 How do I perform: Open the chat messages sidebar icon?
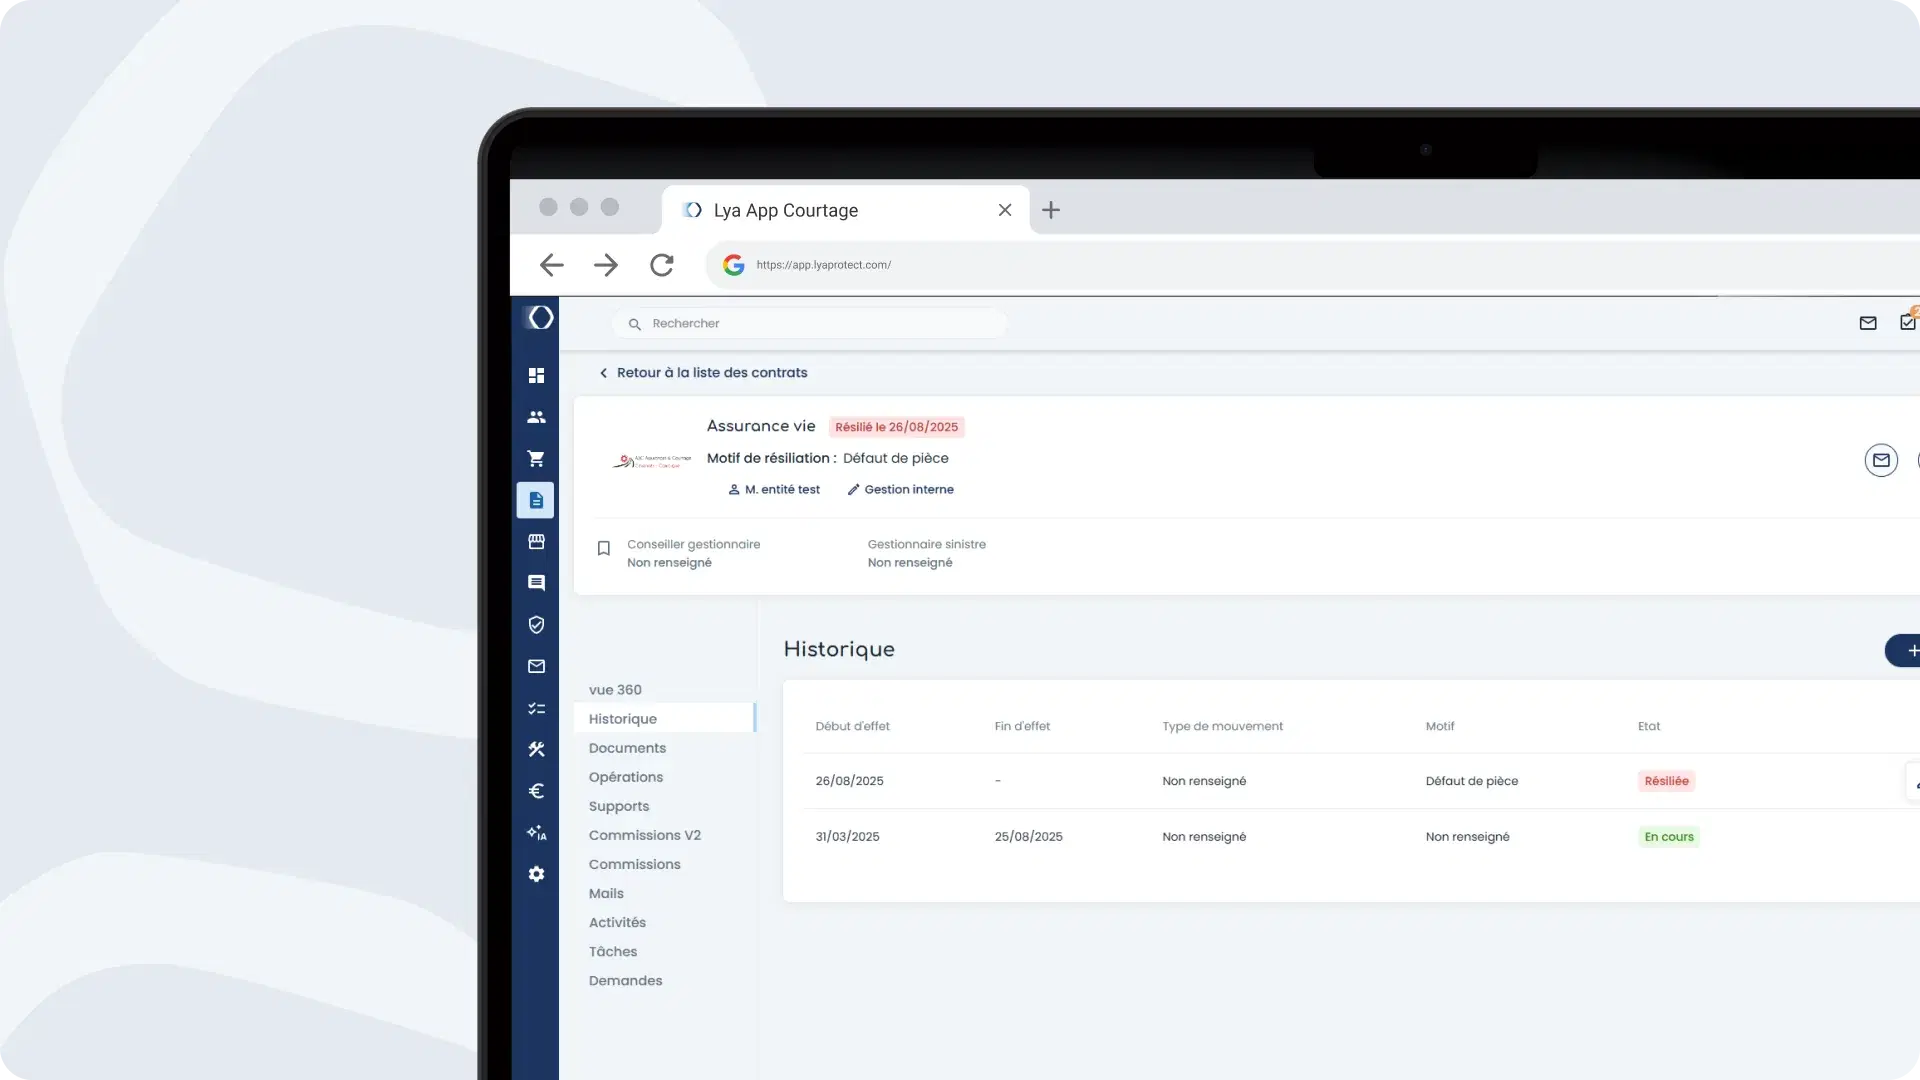click(536, 583)
